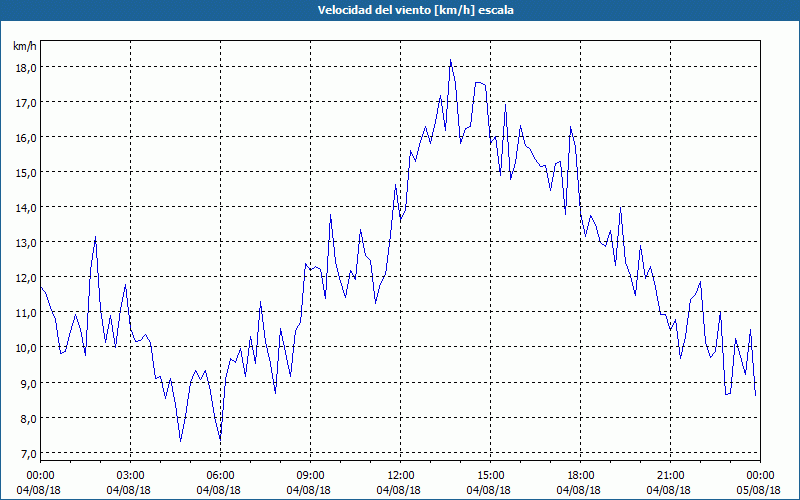Click the 'km/h' unit label on the y-axis
800x500 pixels.
pos(25,46)
